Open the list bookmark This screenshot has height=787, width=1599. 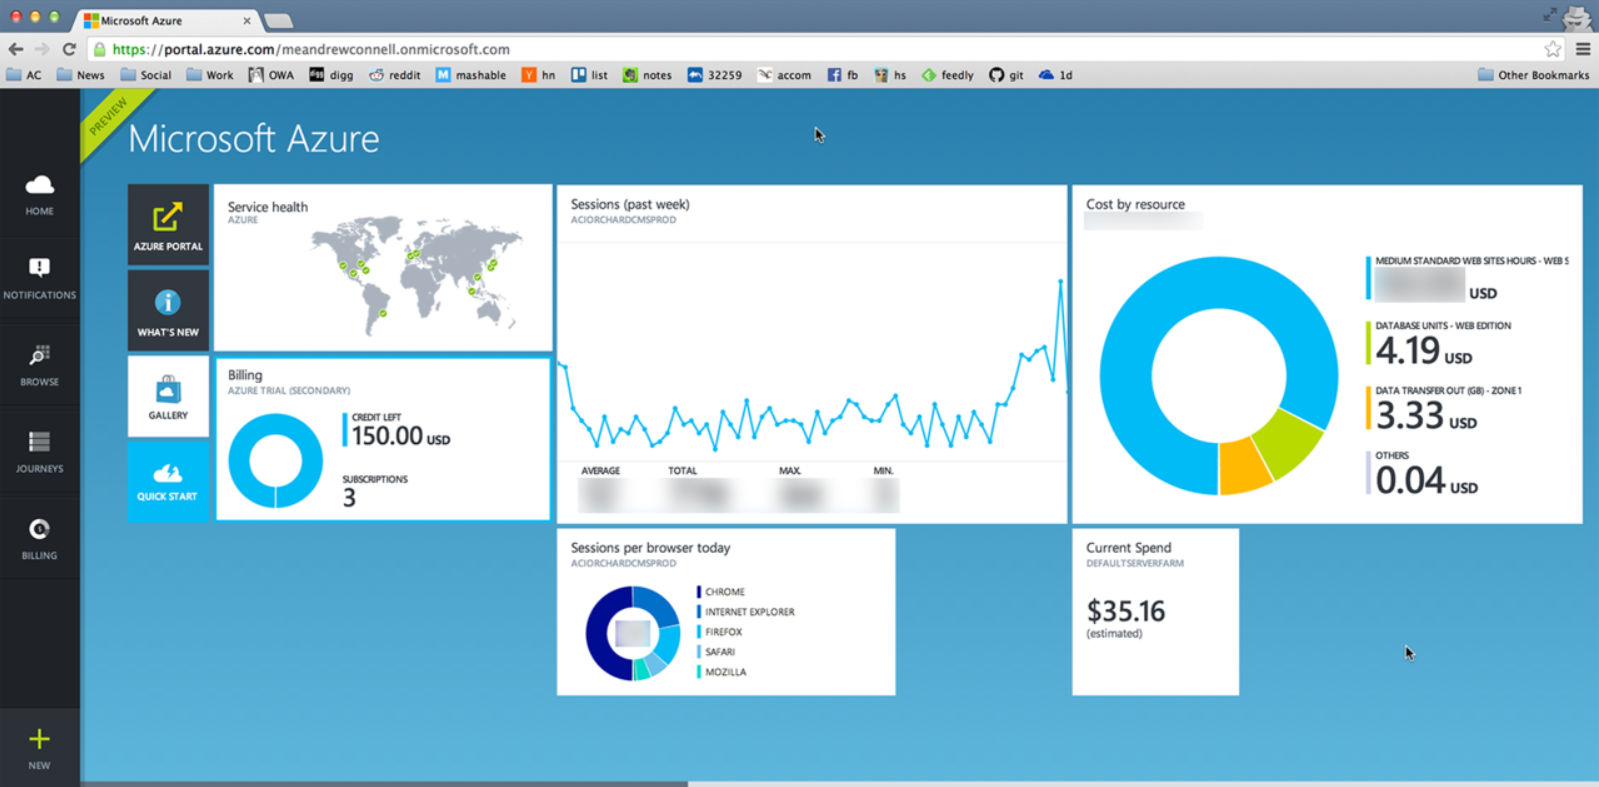click(x=589, y=75)
